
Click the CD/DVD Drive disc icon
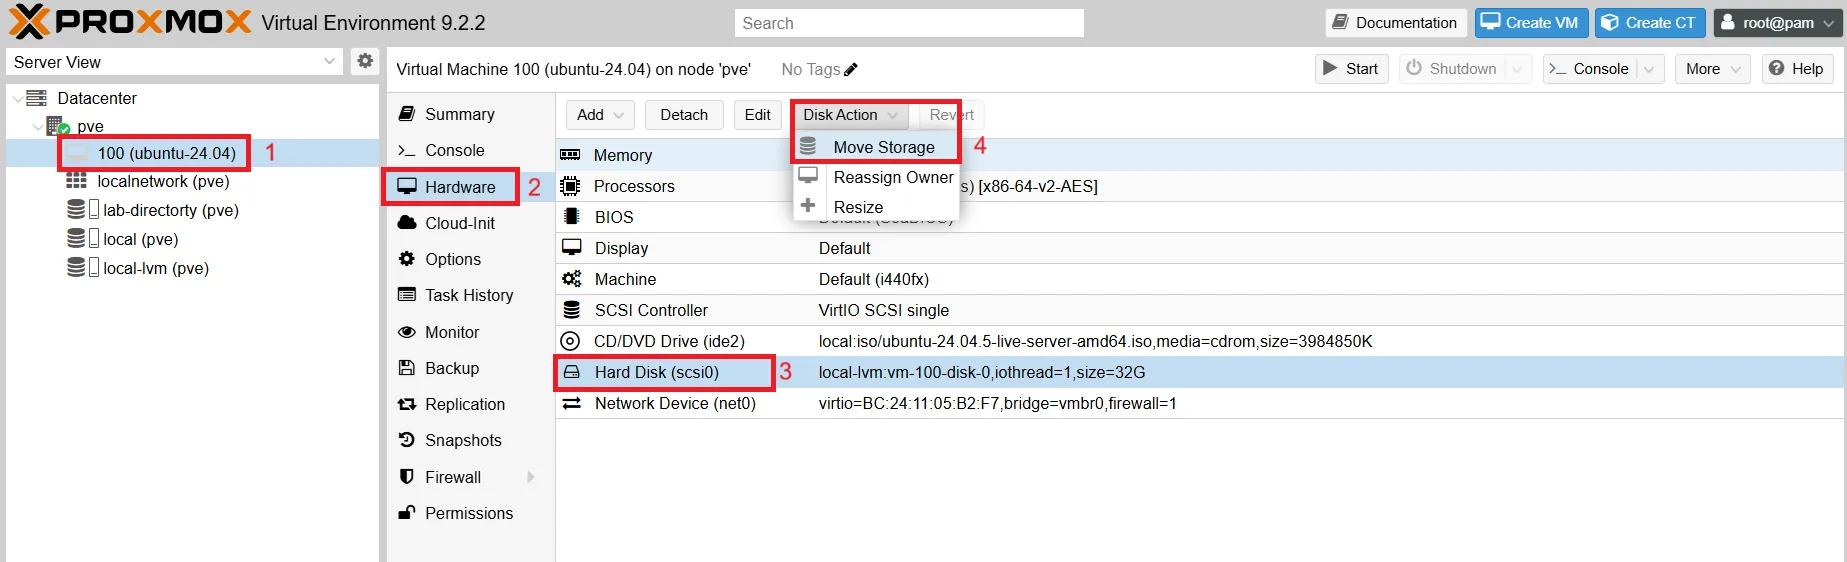[570, 341]
